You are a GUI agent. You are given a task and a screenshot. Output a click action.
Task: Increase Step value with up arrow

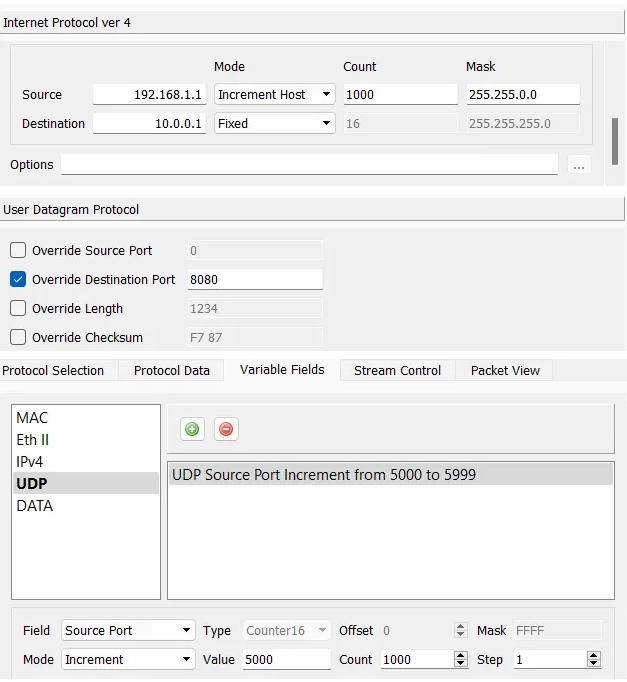tap(594, 655)
